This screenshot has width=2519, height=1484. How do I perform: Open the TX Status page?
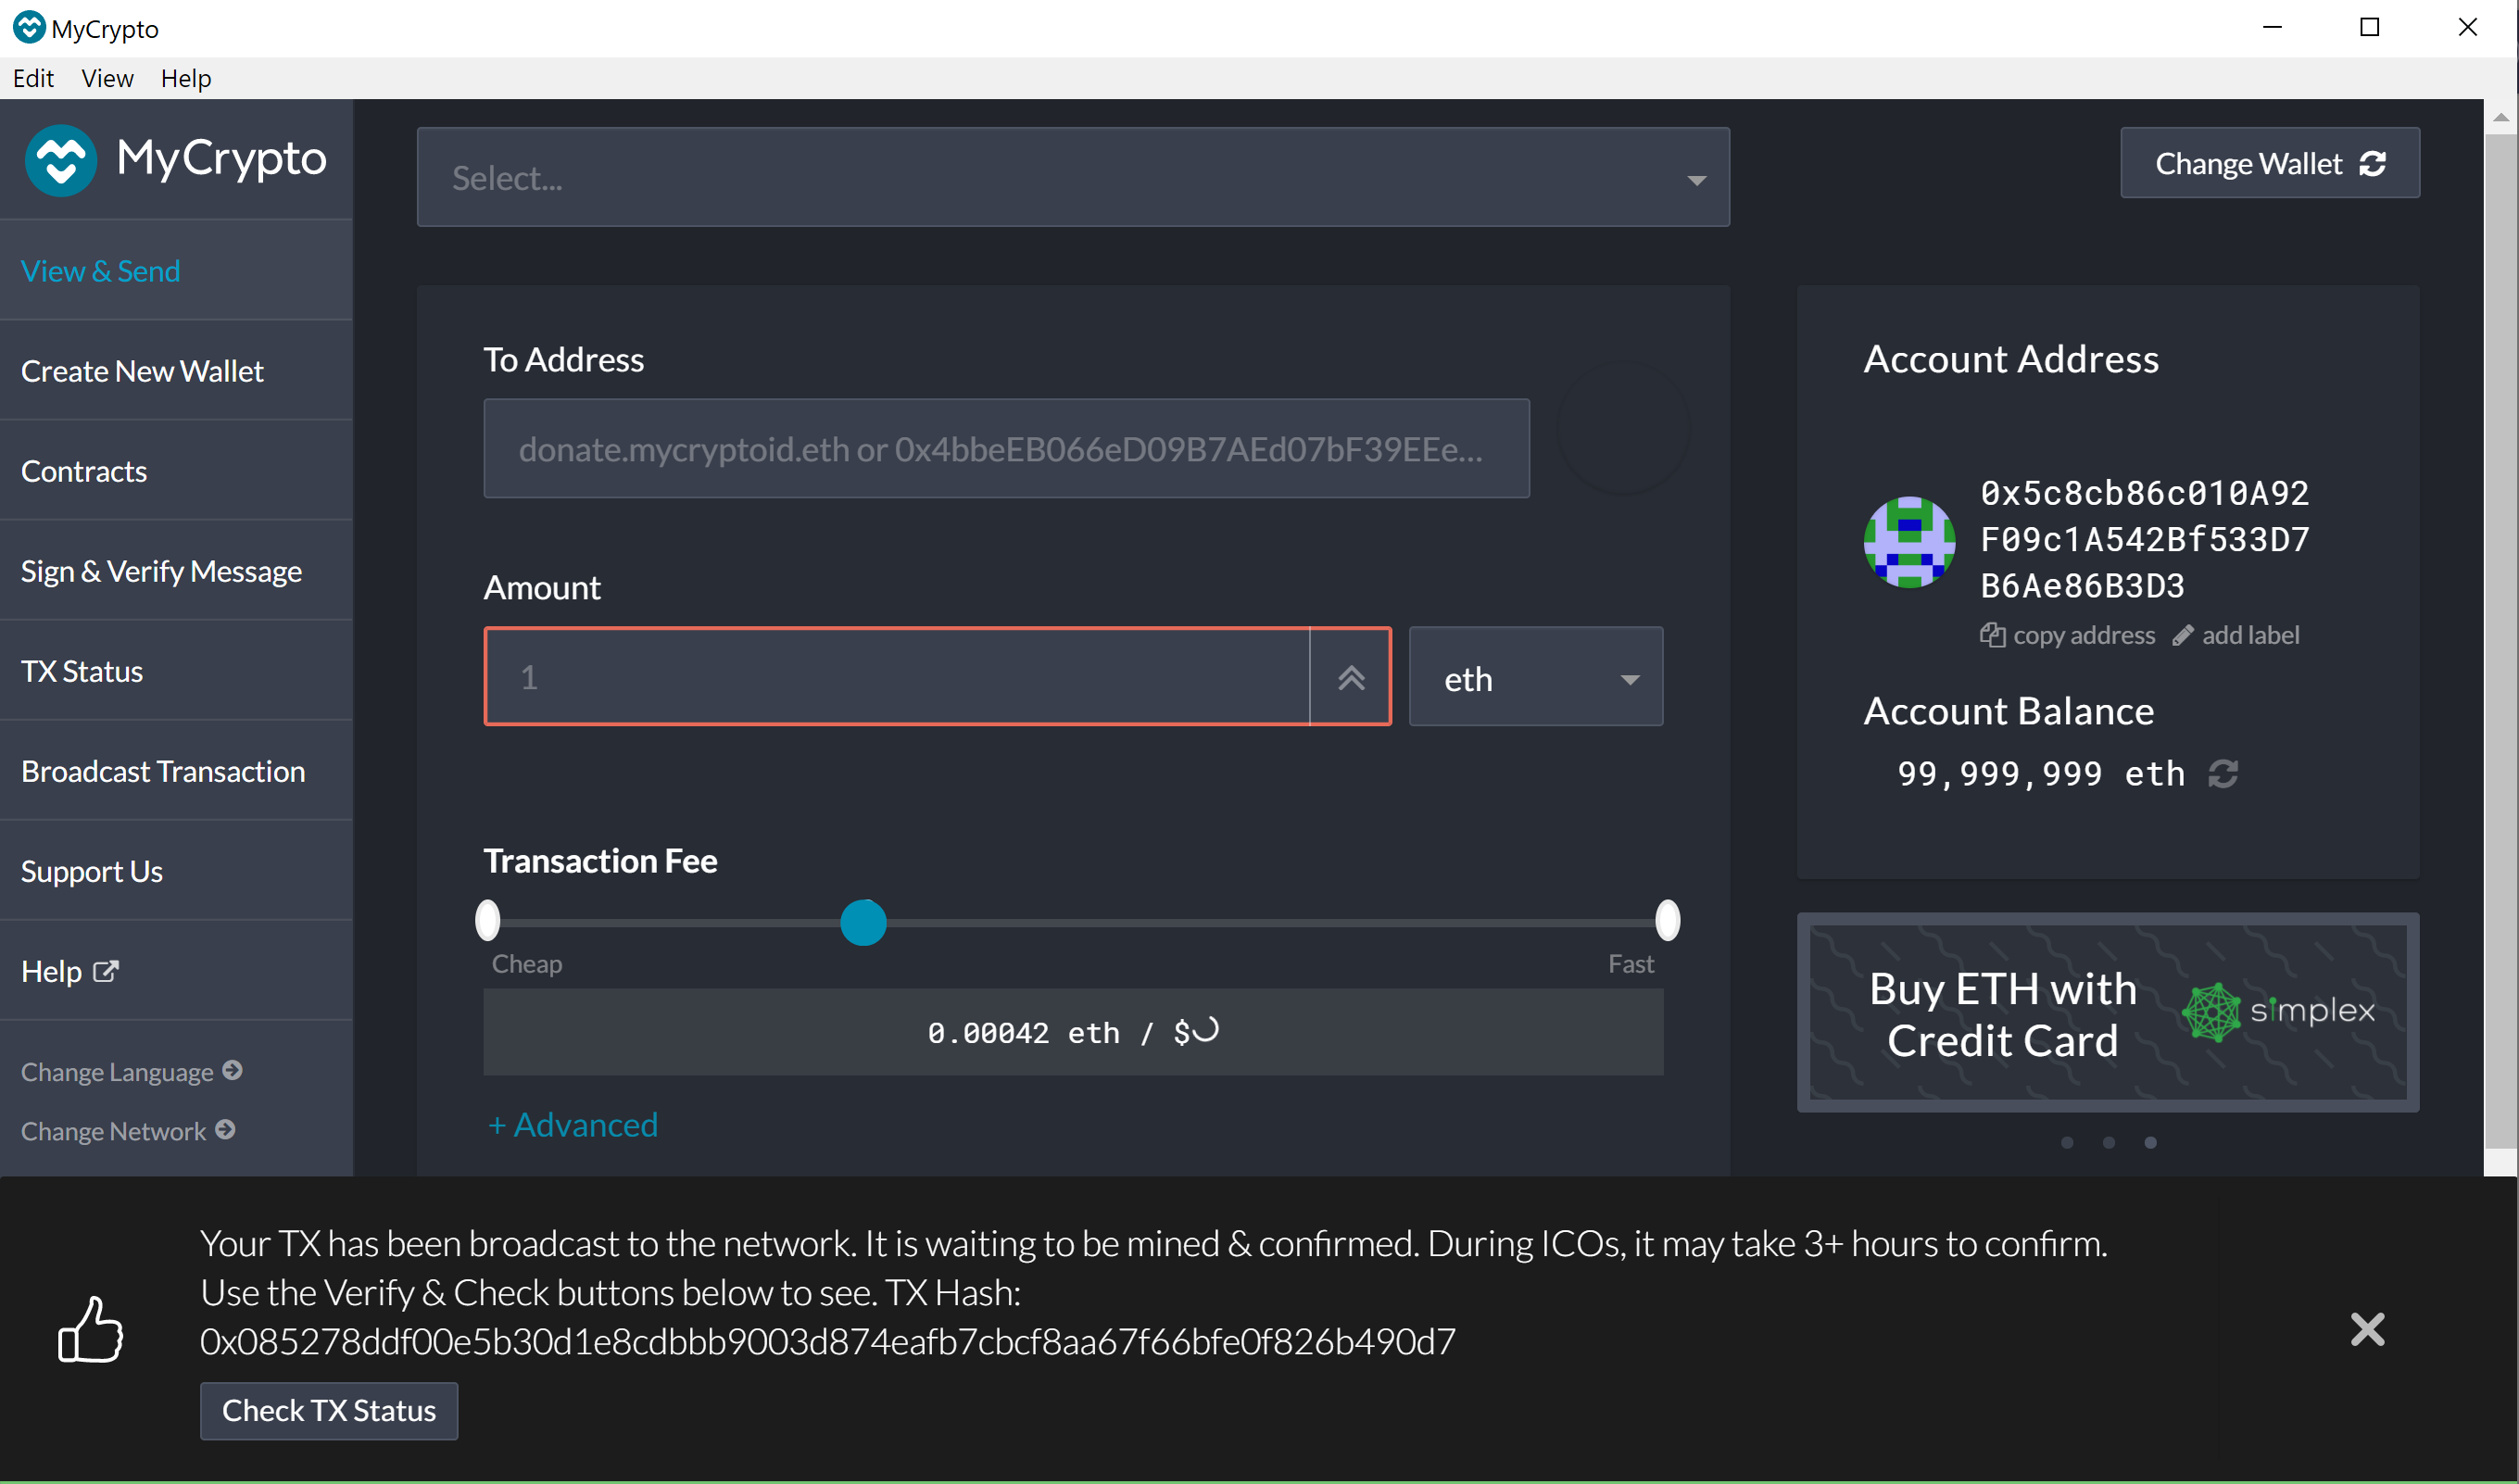tap(176, 671)
